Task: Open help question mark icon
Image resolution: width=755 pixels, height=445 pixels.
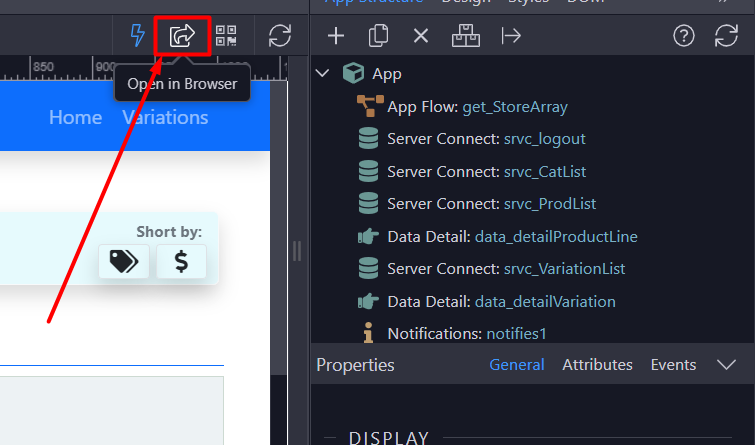Action: tap(684, 36)
